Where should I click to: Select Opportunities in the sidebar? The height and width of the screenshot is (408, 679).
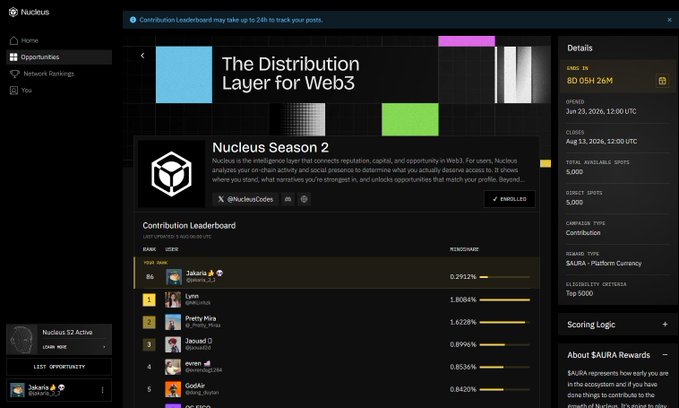[59, 57]
